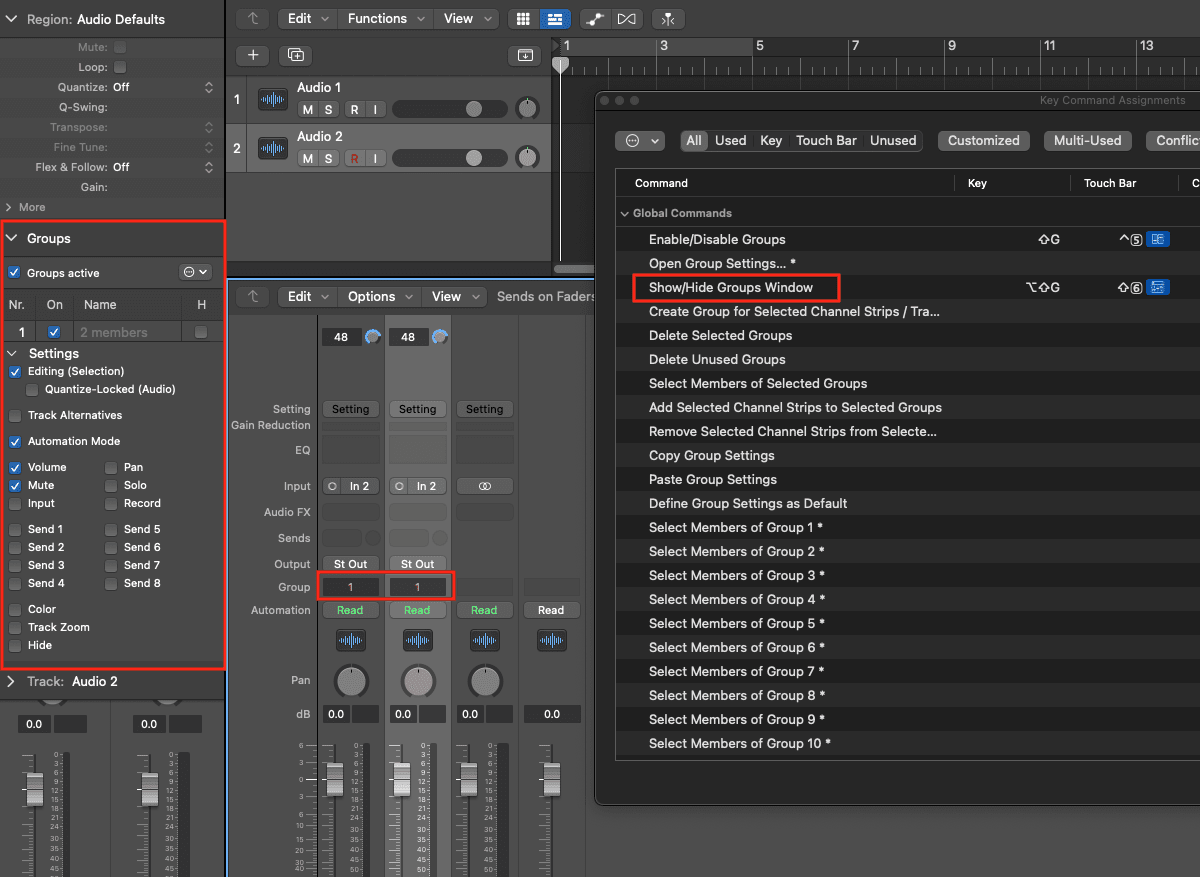Collapse the Groups inspector section
This screenshot has height=877, width=1200.
tap(13, 238)
